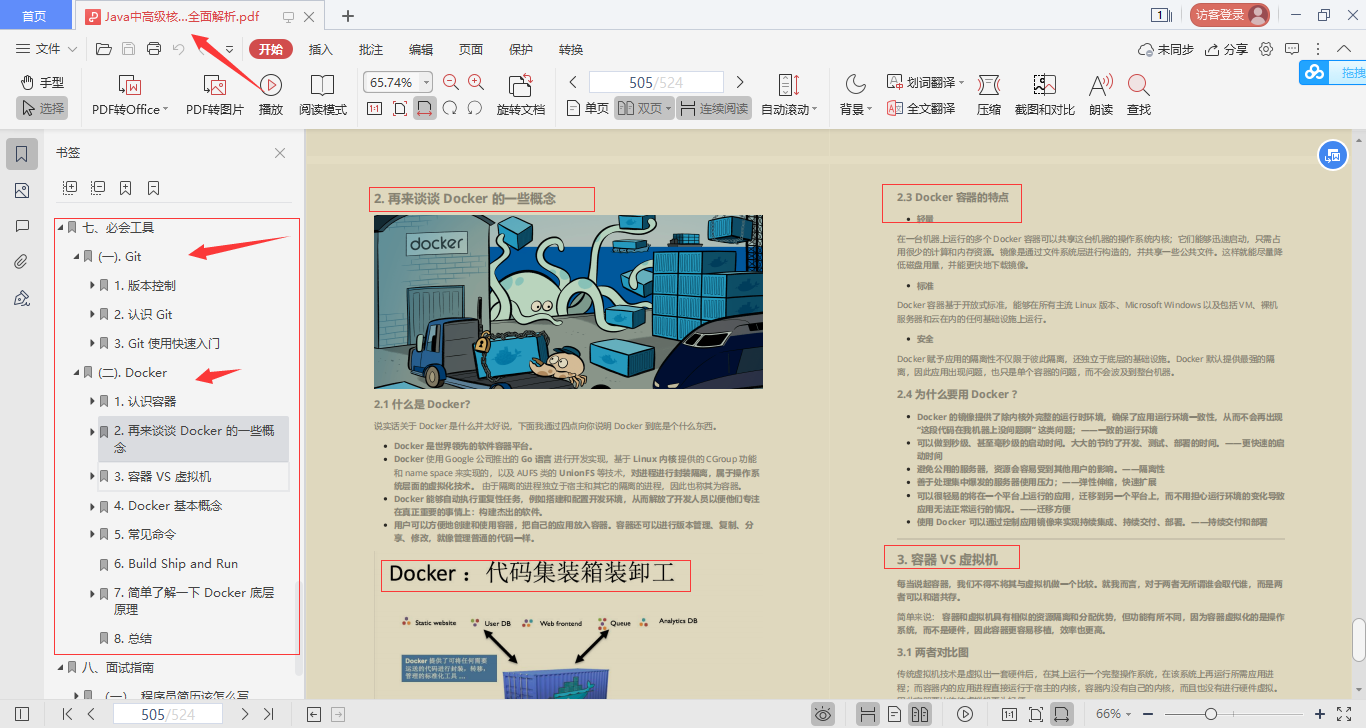Select bookmark 6. Build Ship and Run
Screen dimensions: 1366x728
click(x=175, y=564)
